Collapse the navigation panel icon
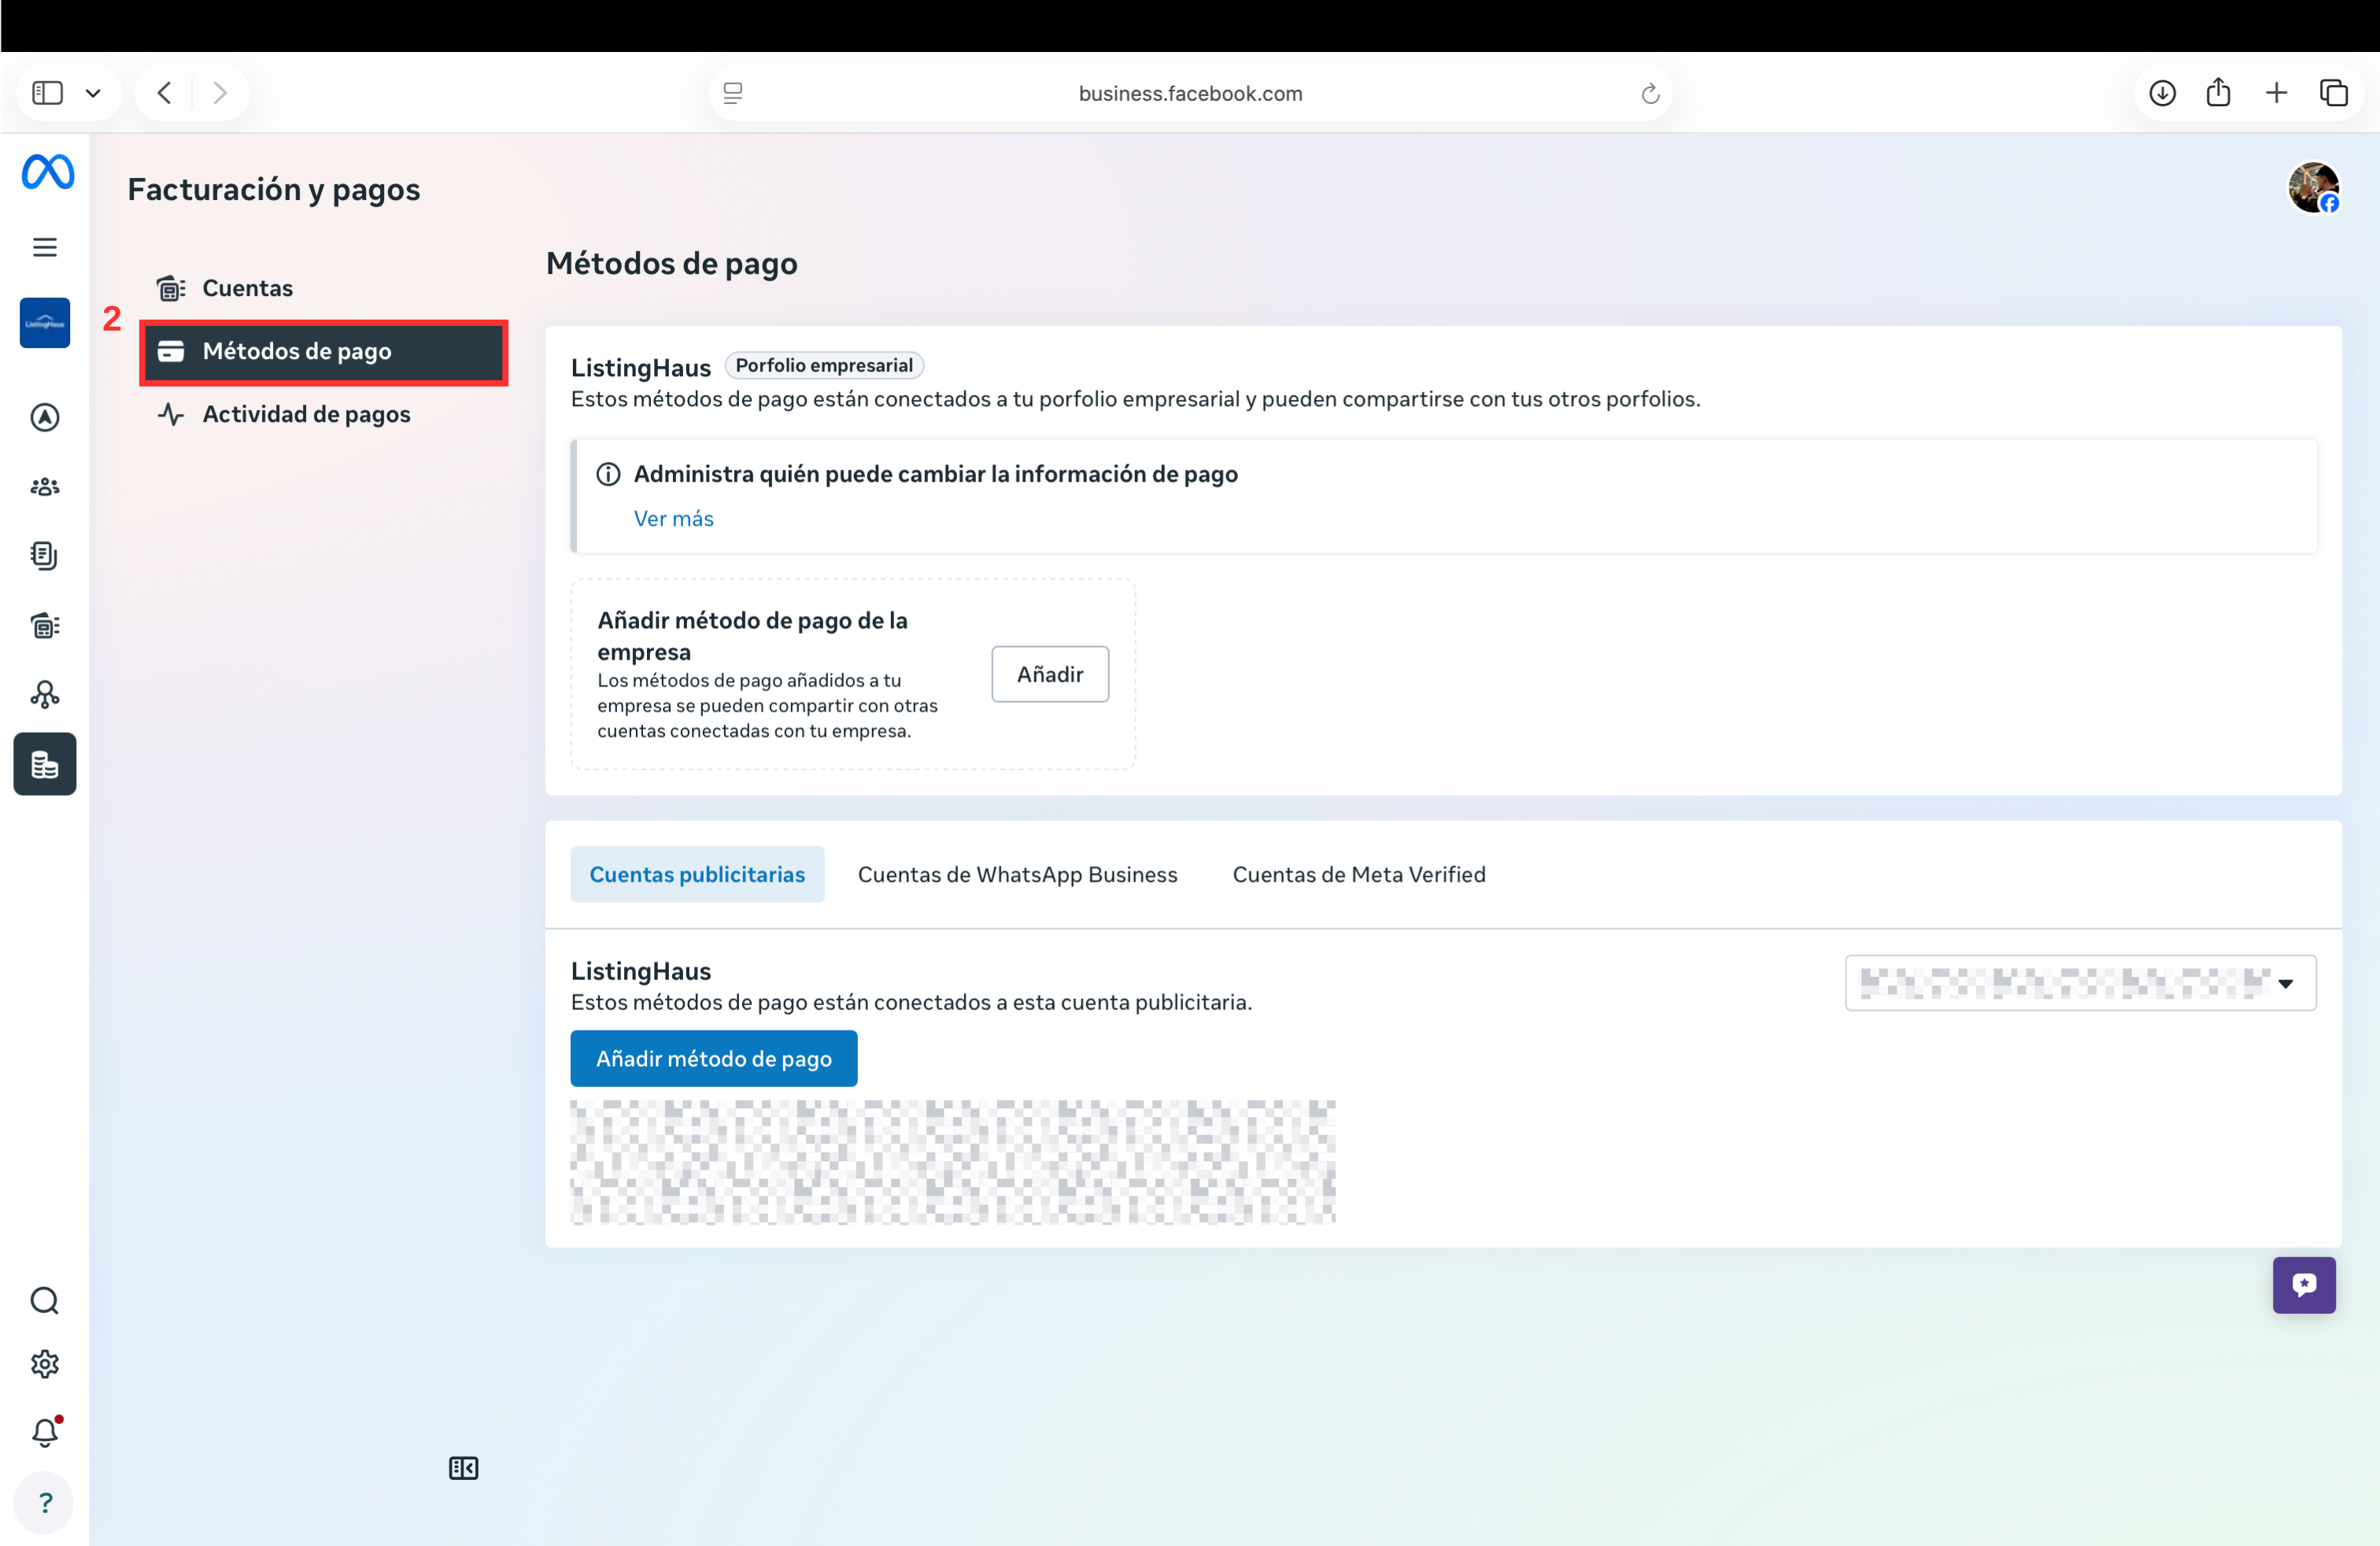Screen dimensions: 2380x1546 (x=463, y=1468)
